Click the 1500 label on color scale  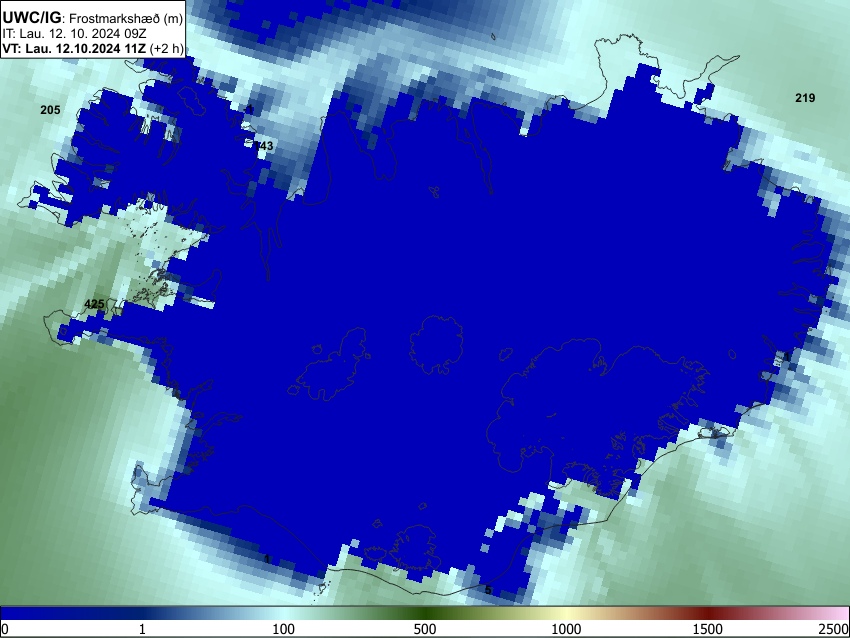[708, 629]
